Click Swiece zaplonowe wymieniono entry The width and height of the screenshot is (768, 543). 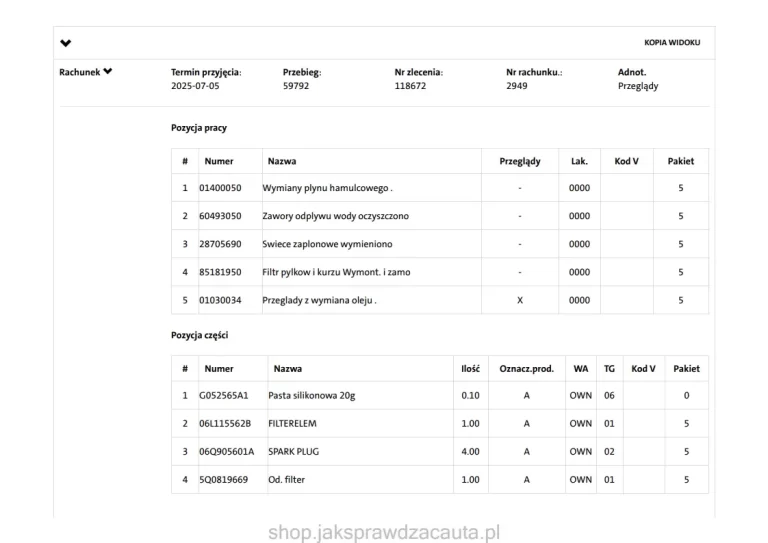(x=327, y=244)
